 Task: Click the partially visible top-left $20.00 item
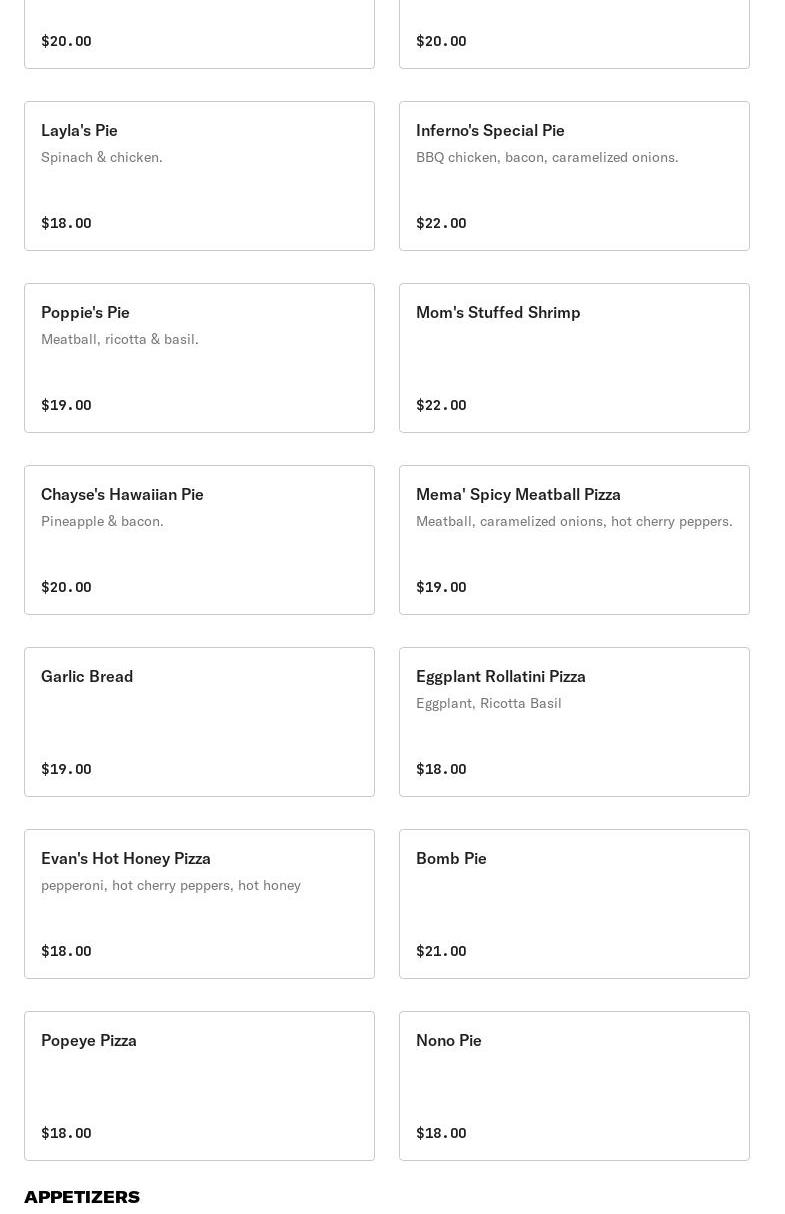click(199, 34)
